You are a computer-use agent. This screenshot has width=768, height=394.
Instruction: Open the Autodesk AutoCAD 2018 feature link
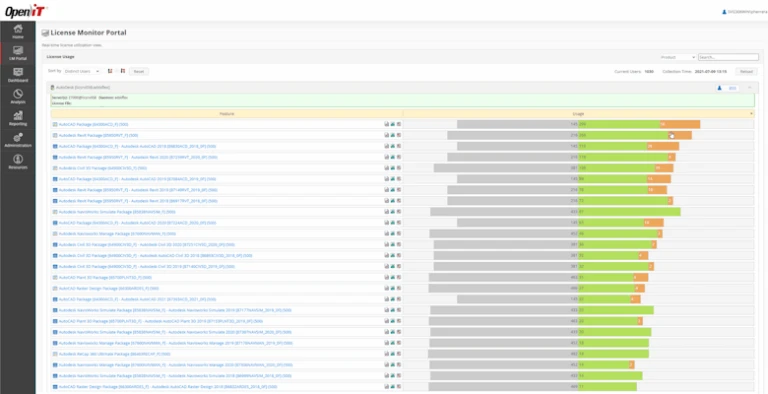[x=137, y=147]
